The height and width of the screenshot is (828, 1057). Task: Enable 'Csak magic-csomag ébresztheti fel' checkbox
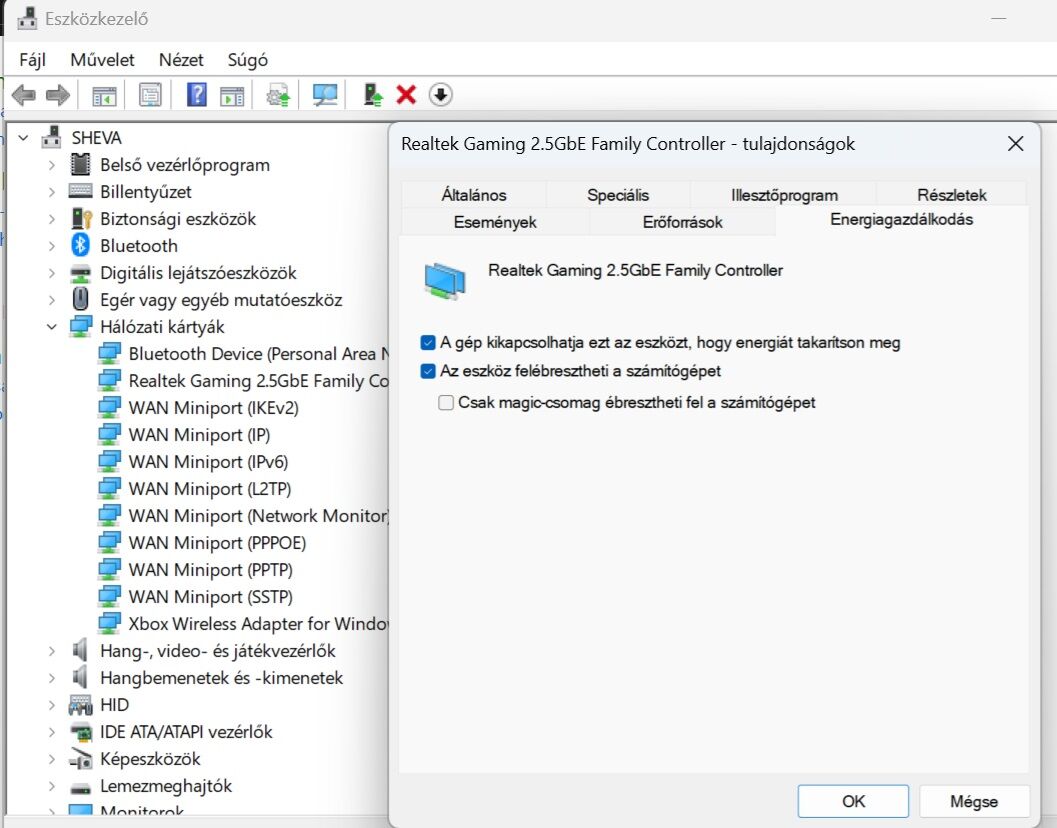tap(446, 403)
